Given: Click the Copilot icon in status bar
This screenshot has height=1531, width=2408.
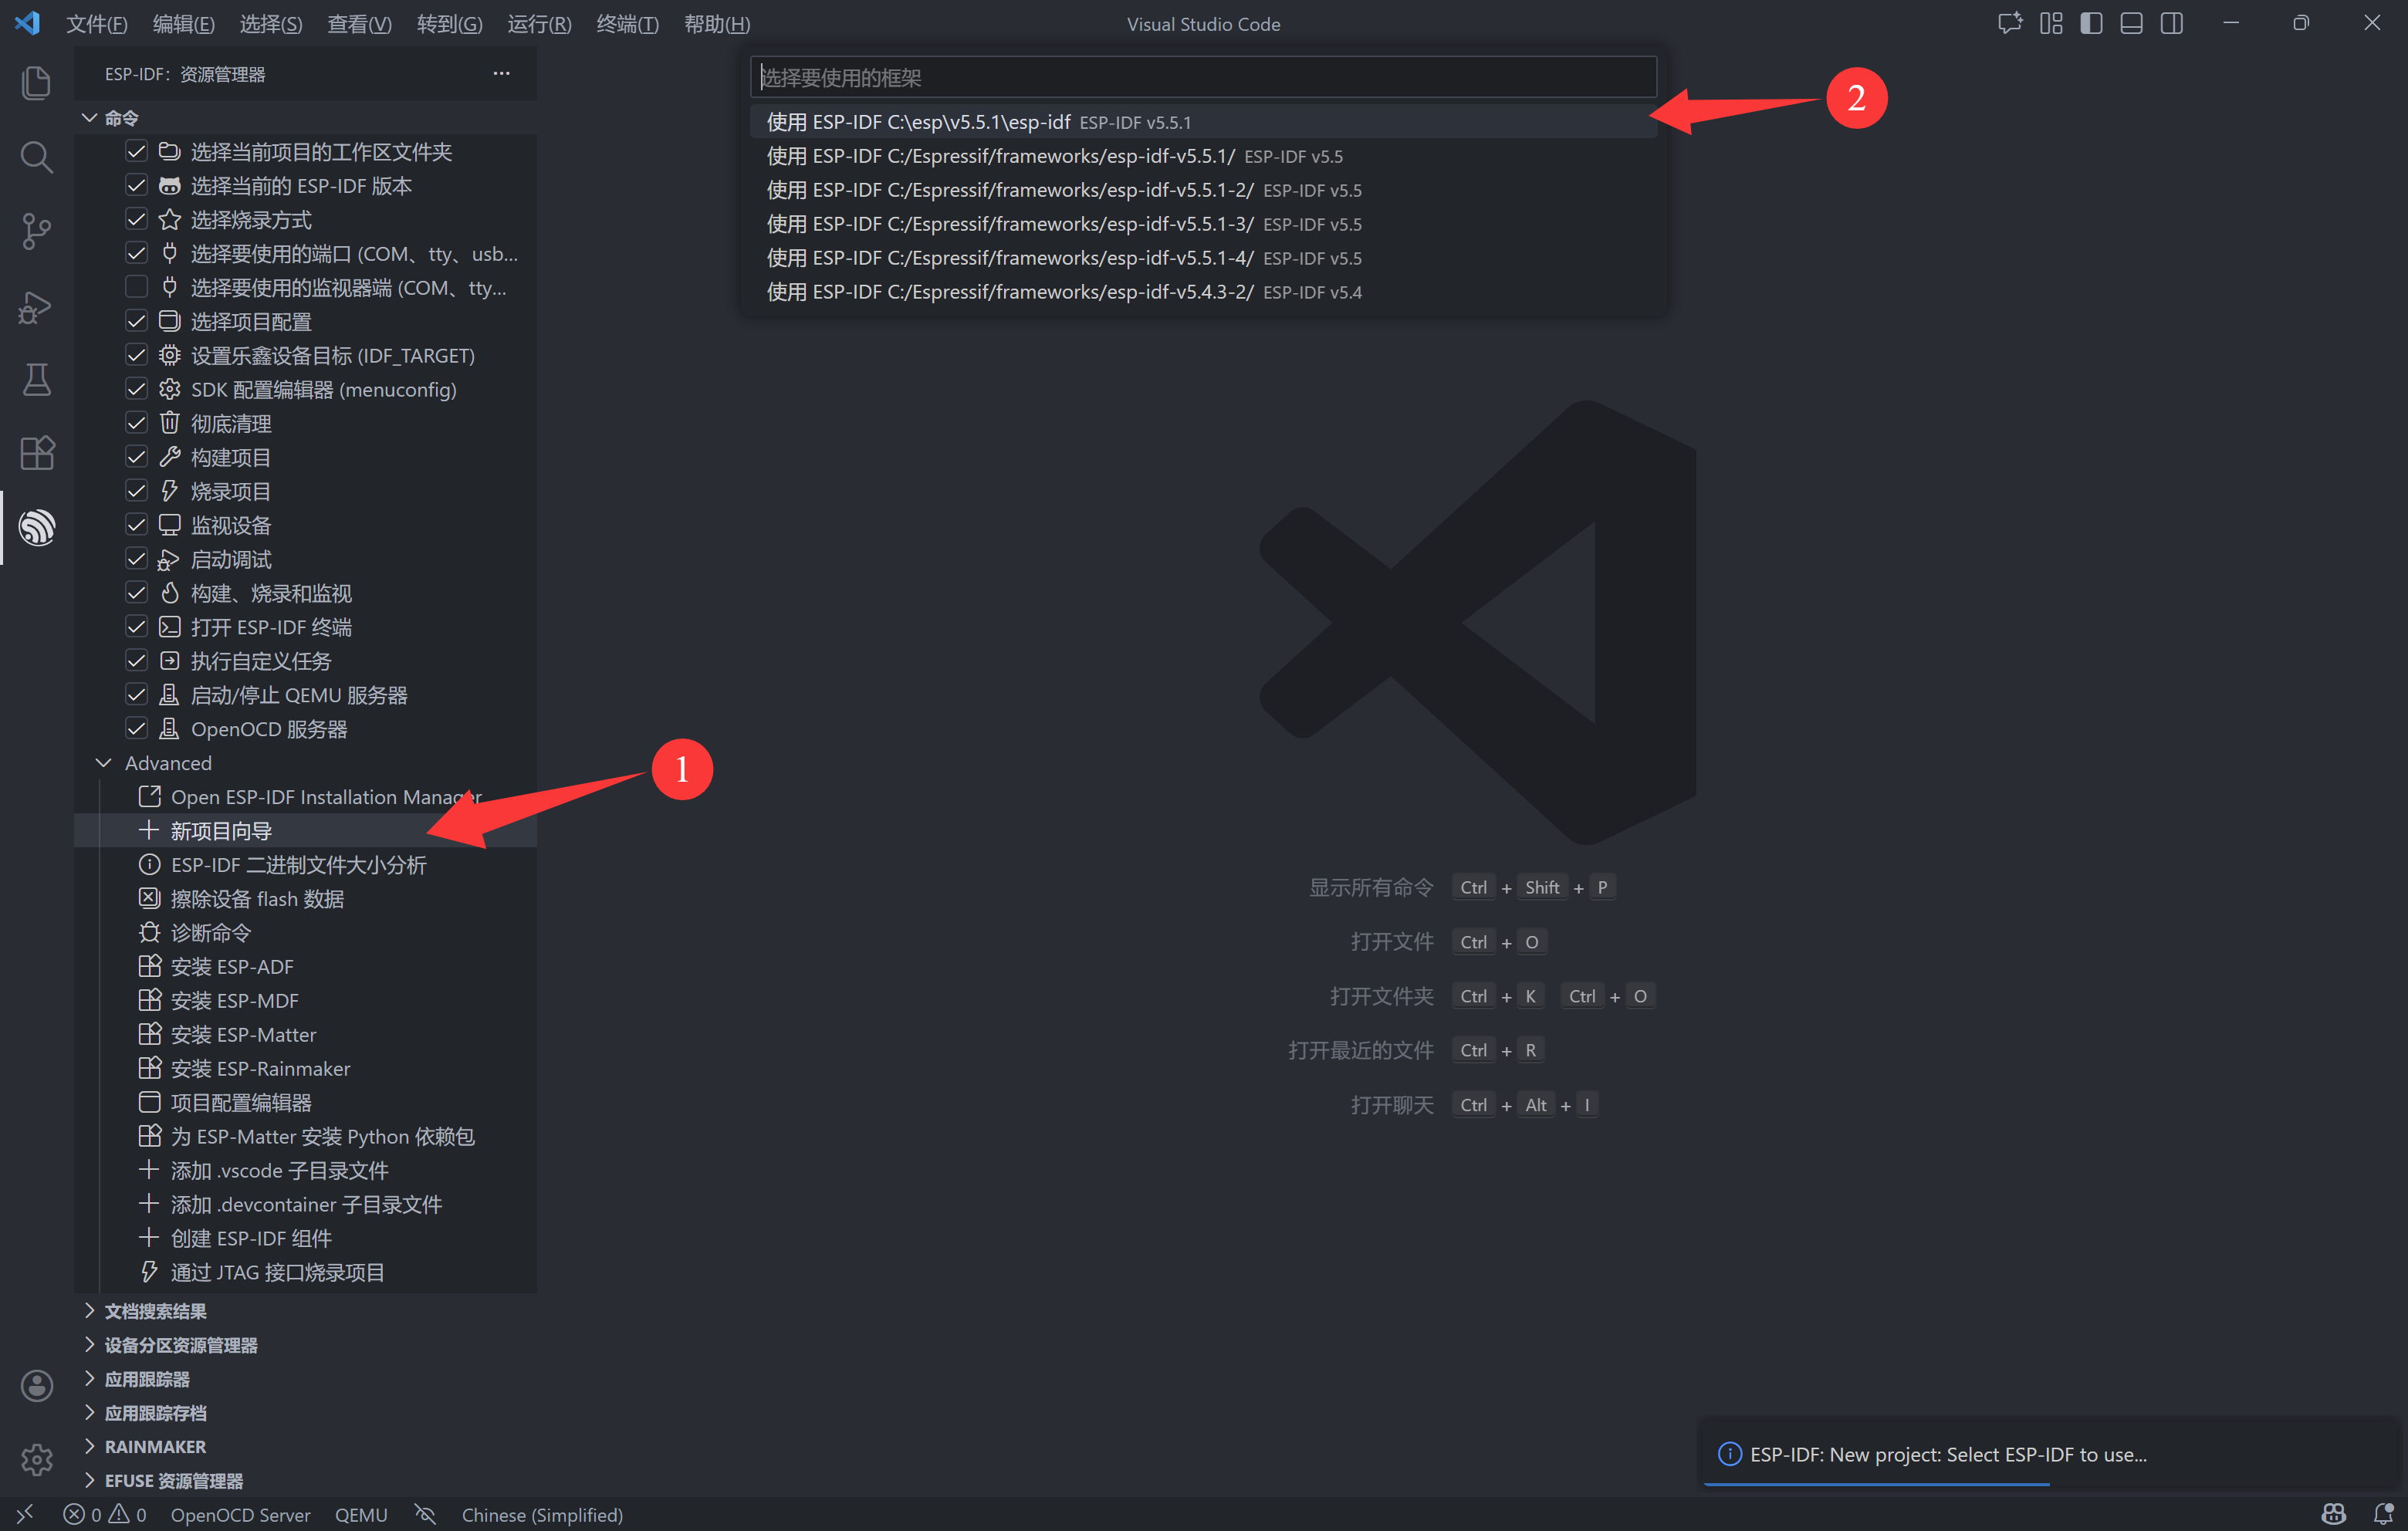Looking at the screenshot, I should pyautogui.click(x=2333, y=1514).
